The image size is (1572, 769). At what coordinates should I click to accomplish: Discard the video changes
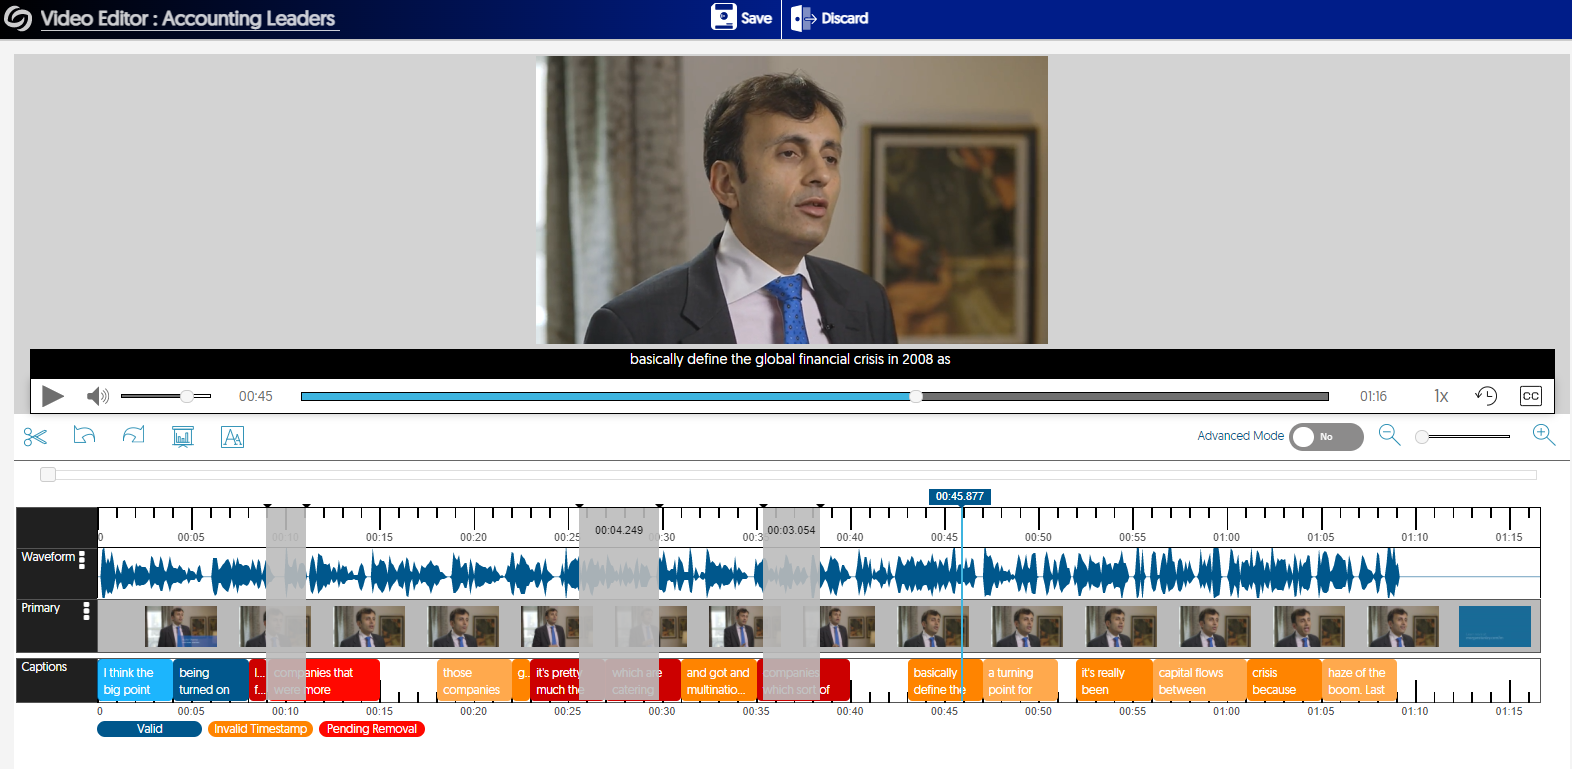pos(830,18)
